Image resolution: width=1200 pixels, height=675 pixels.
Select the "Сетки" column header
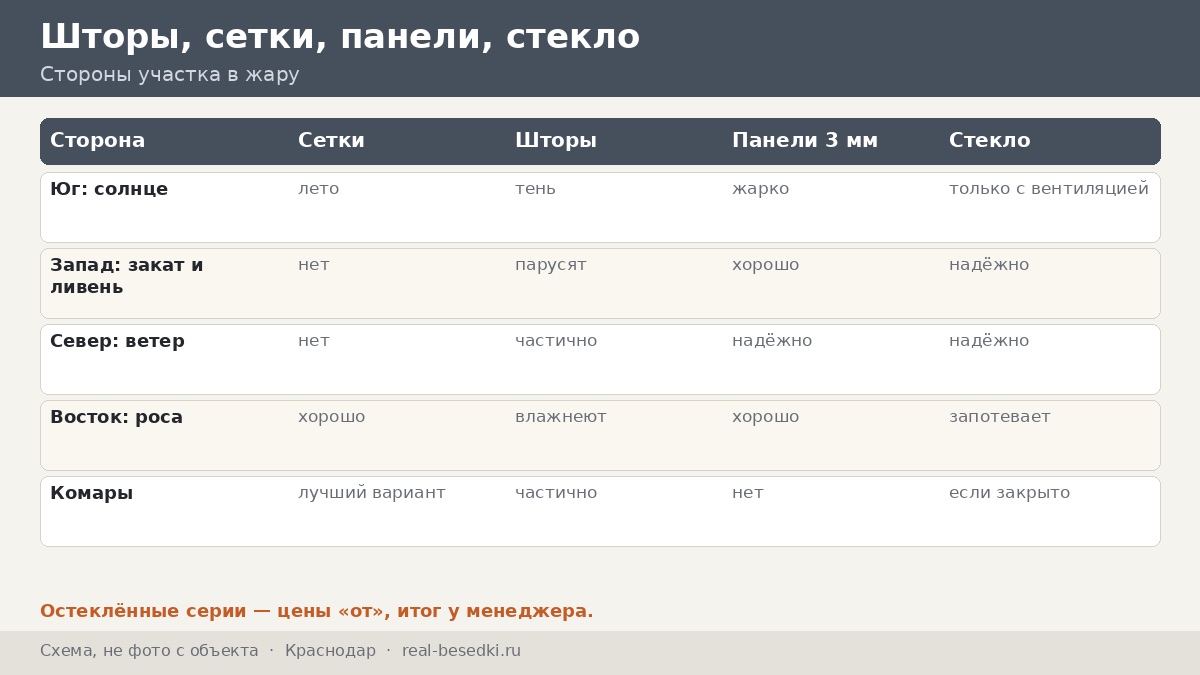tap(331, 141)
